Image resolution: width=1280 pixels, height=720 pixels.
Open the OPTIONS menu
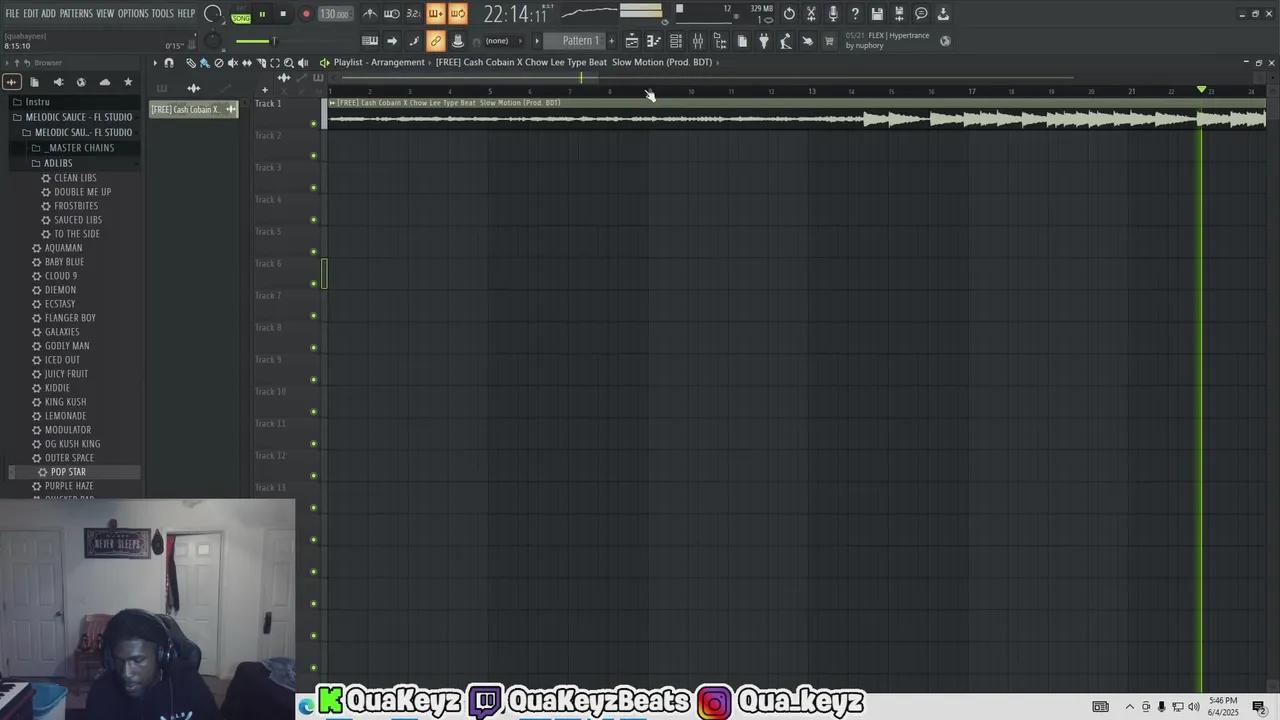(133, 14)
